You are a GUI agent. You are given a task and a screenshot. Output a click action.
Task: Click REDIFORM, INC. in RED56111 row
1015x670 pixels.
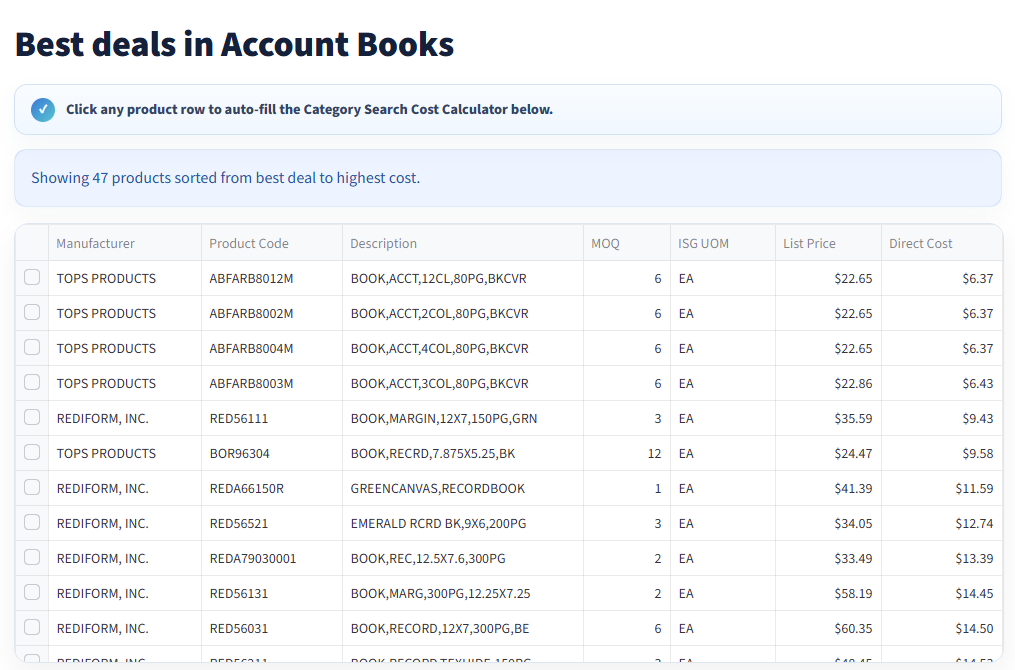(x=102, y=418)
